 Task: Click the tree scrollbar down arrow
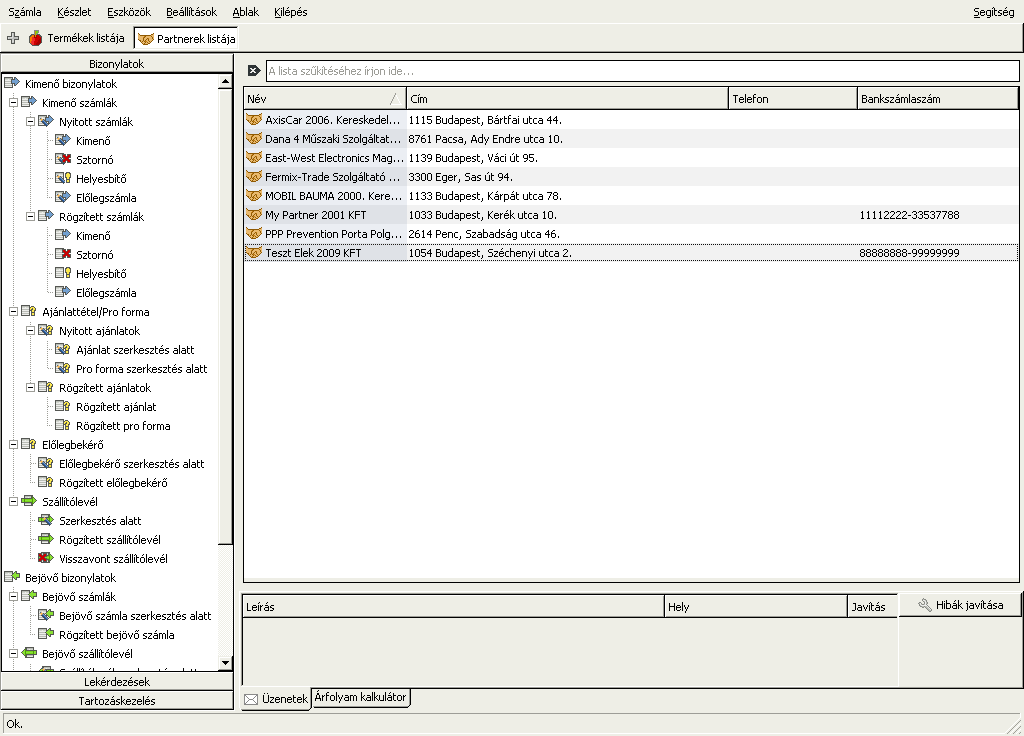225,663
